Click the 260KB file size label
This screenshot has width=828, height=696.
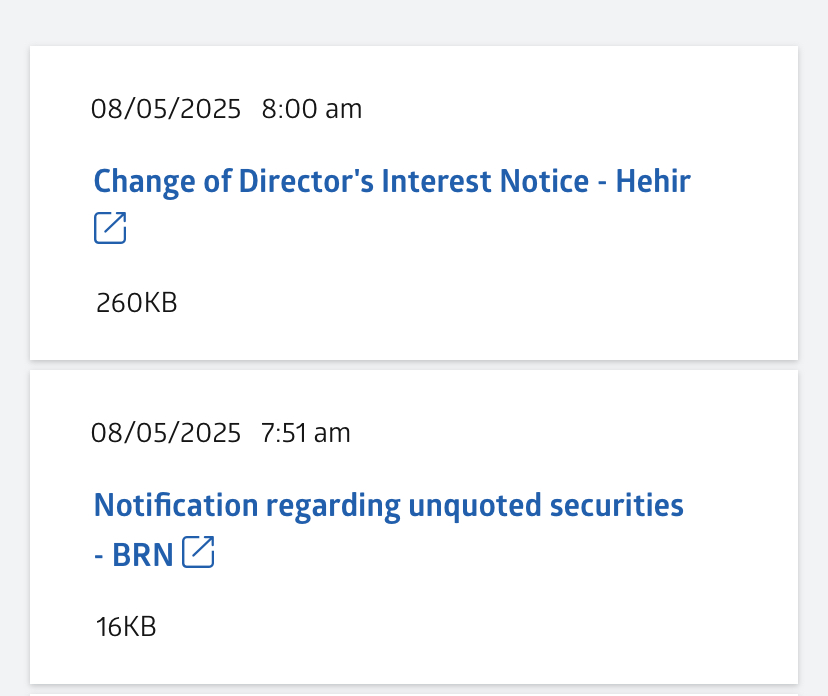point(136,303)
